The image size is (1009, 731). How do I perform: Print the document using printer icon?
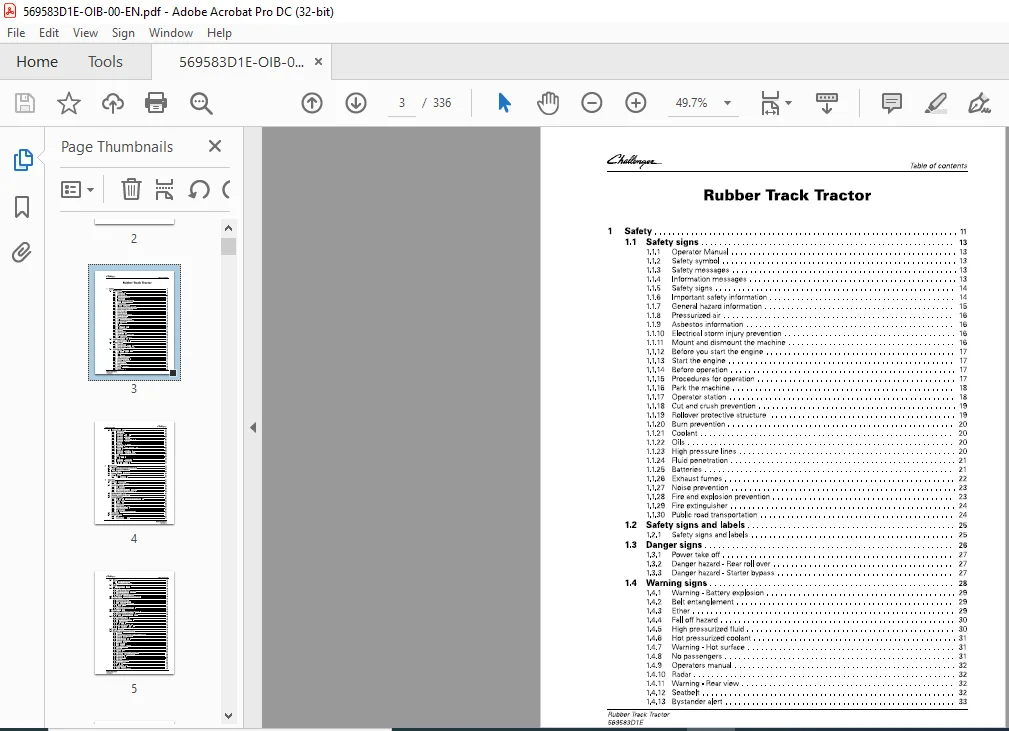point(156,103)
